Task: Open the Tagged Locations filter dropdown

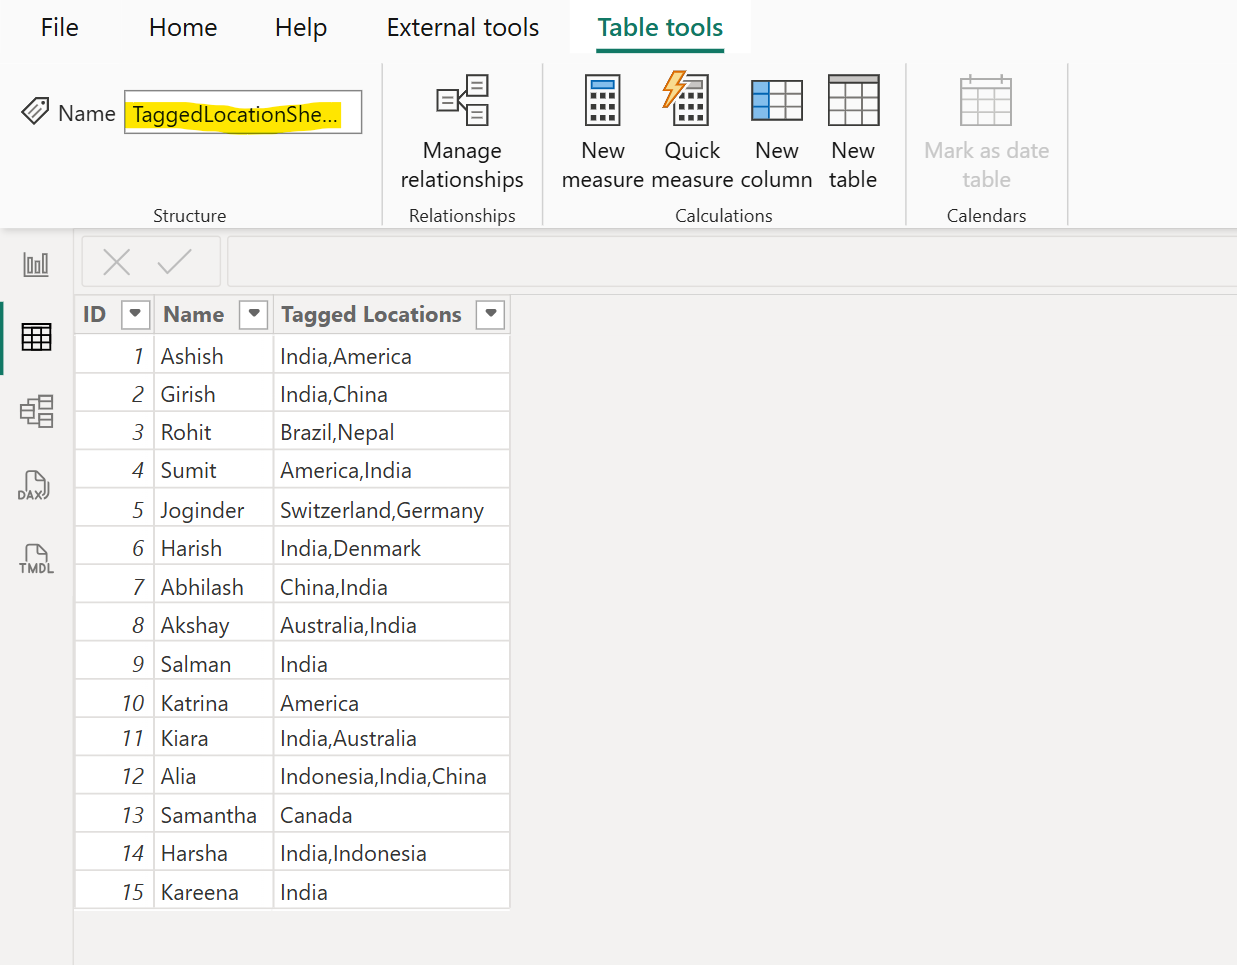Action: [490, 314]
